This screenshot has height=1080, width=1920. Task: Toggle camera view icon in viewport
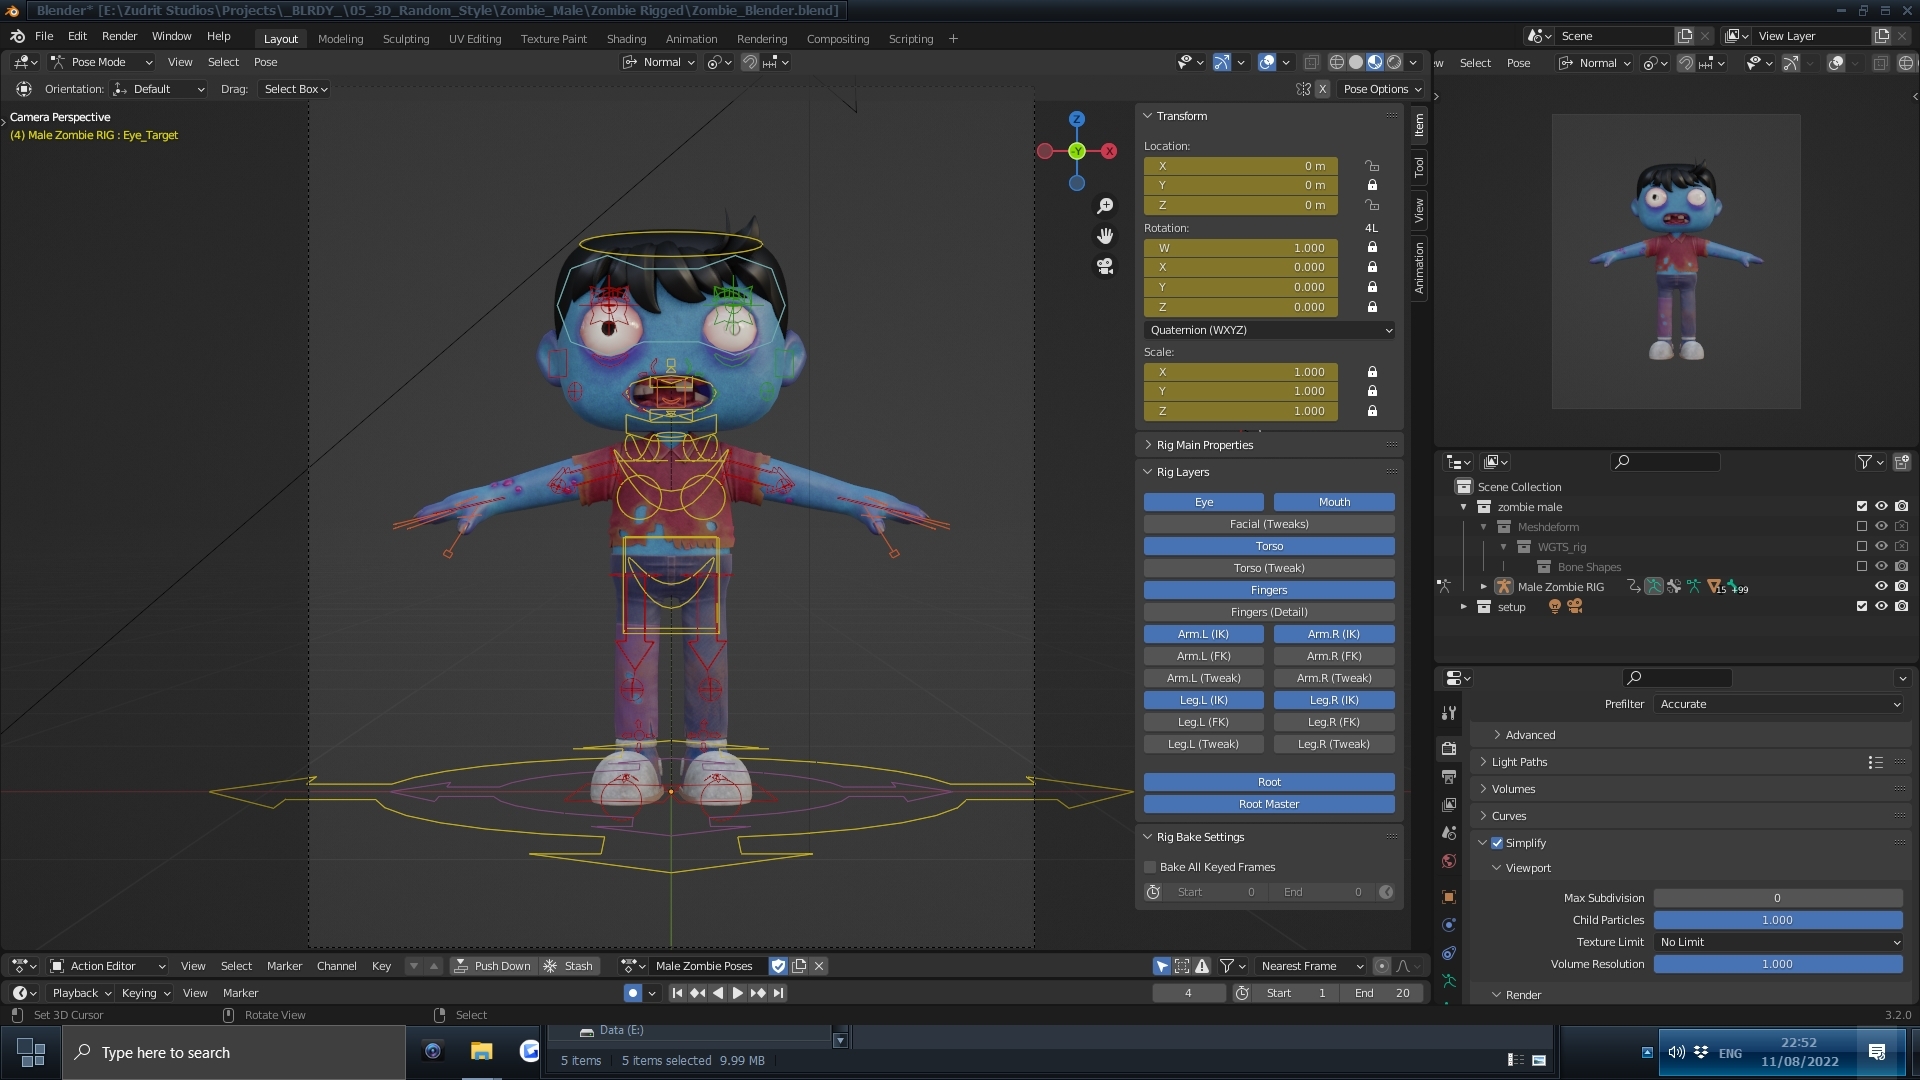click(1105, 266)
